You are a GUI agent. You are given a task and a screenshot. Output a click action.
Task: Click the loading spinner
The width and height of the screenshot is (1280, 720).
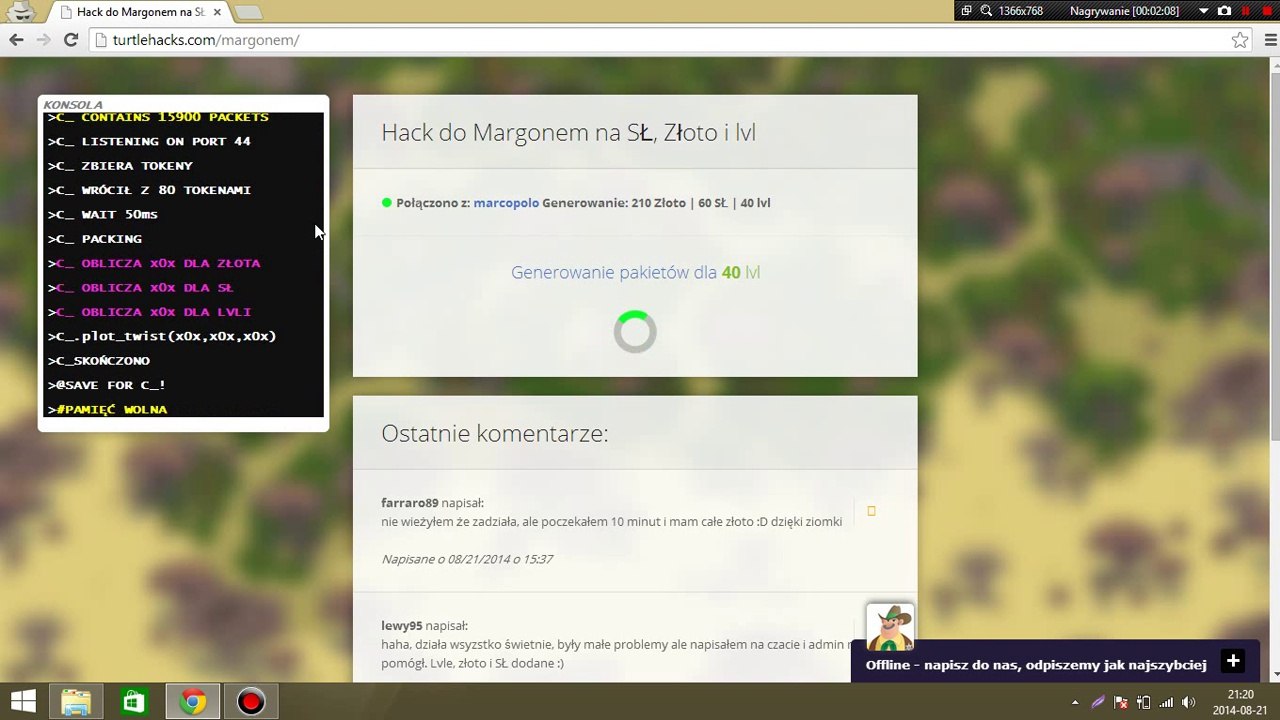[635, 332]
